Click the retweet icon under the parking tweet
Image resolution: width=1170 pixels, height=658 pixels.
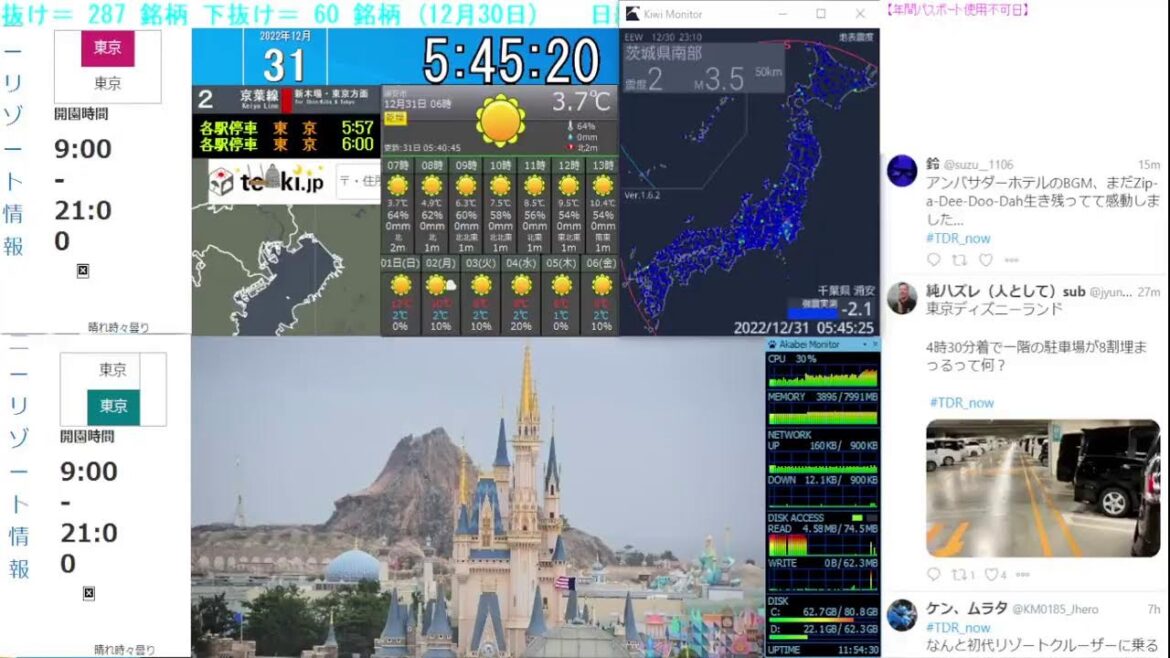(x=960, y=573)
